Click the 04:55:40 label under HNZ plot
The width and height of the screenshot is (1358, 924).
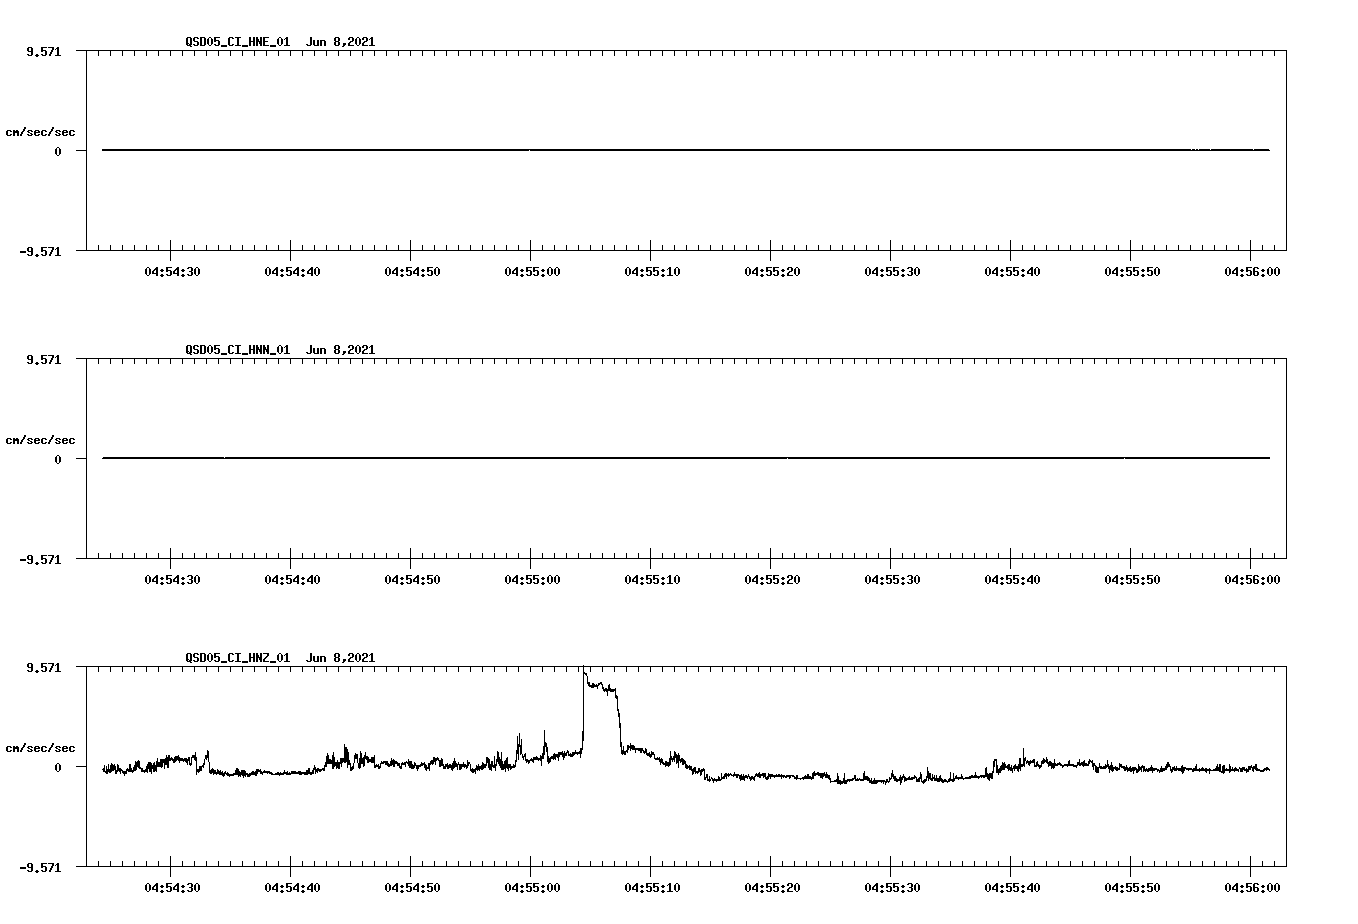point(1012,888)
